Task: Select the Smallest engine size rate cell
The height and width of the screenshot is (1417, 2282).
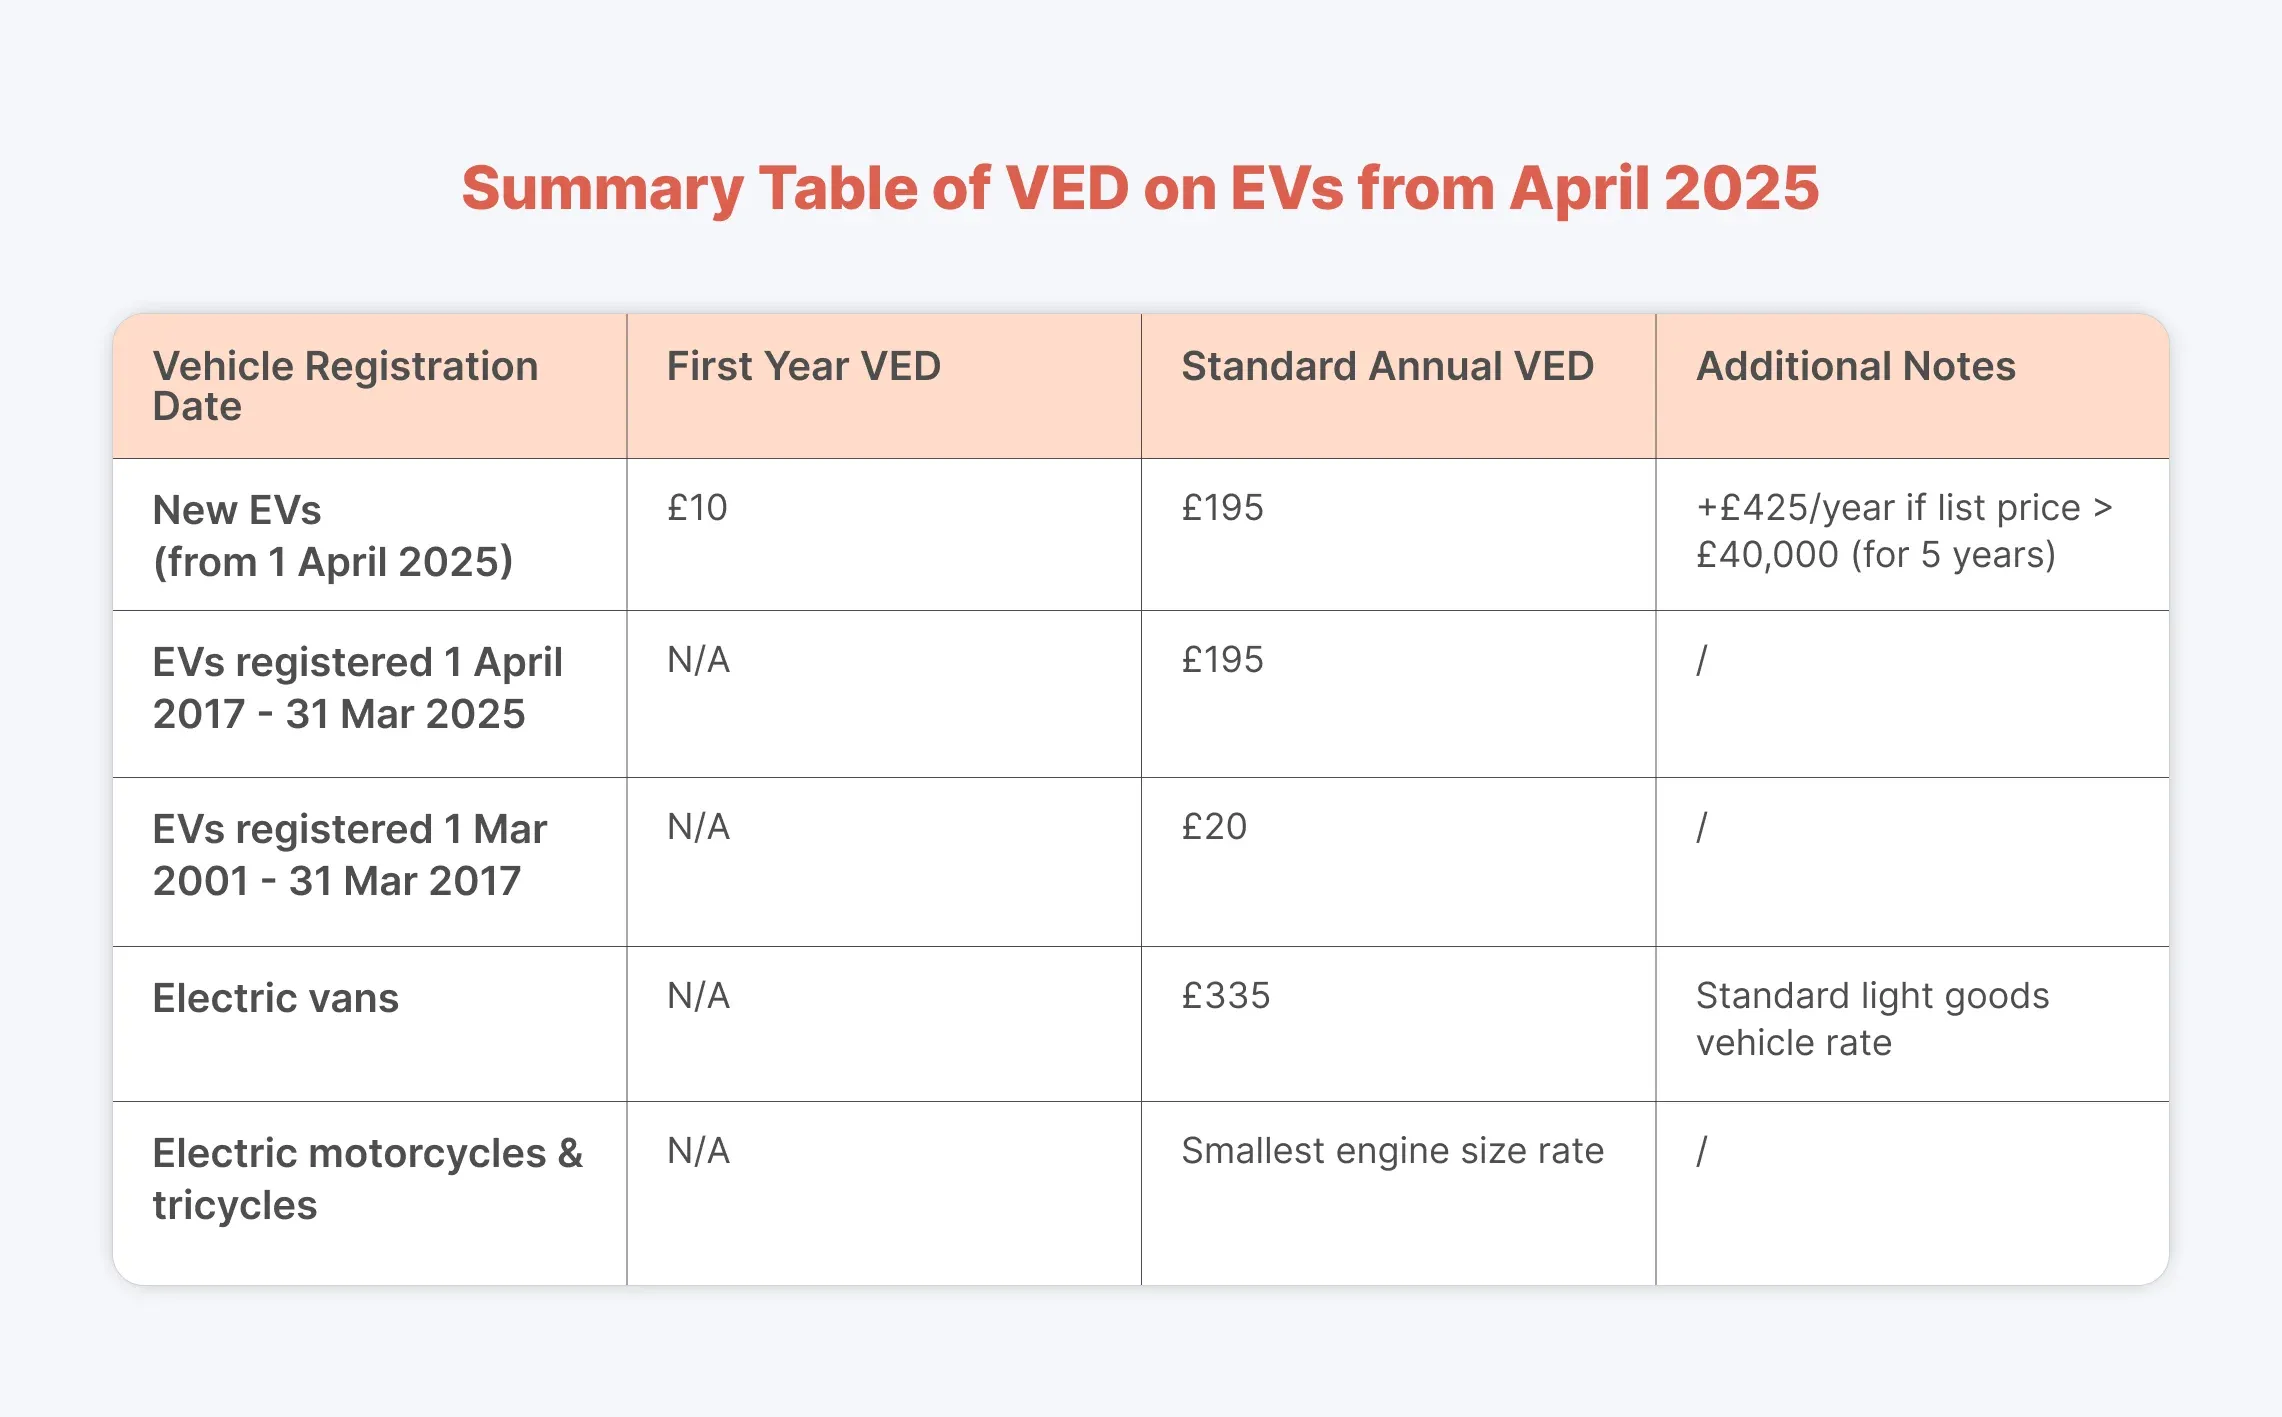Action: 1392,1151
